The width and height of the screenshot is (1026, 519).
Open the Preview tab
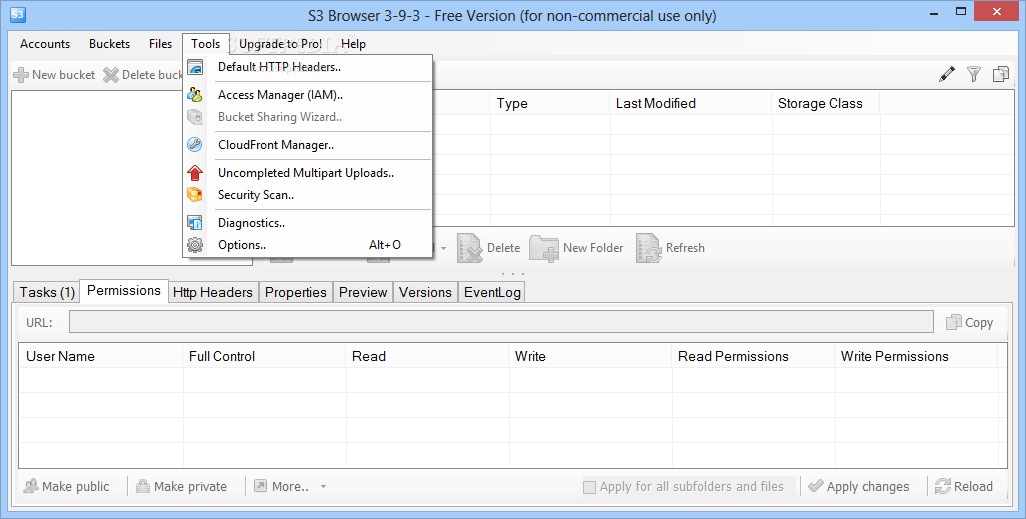point(363,293)
